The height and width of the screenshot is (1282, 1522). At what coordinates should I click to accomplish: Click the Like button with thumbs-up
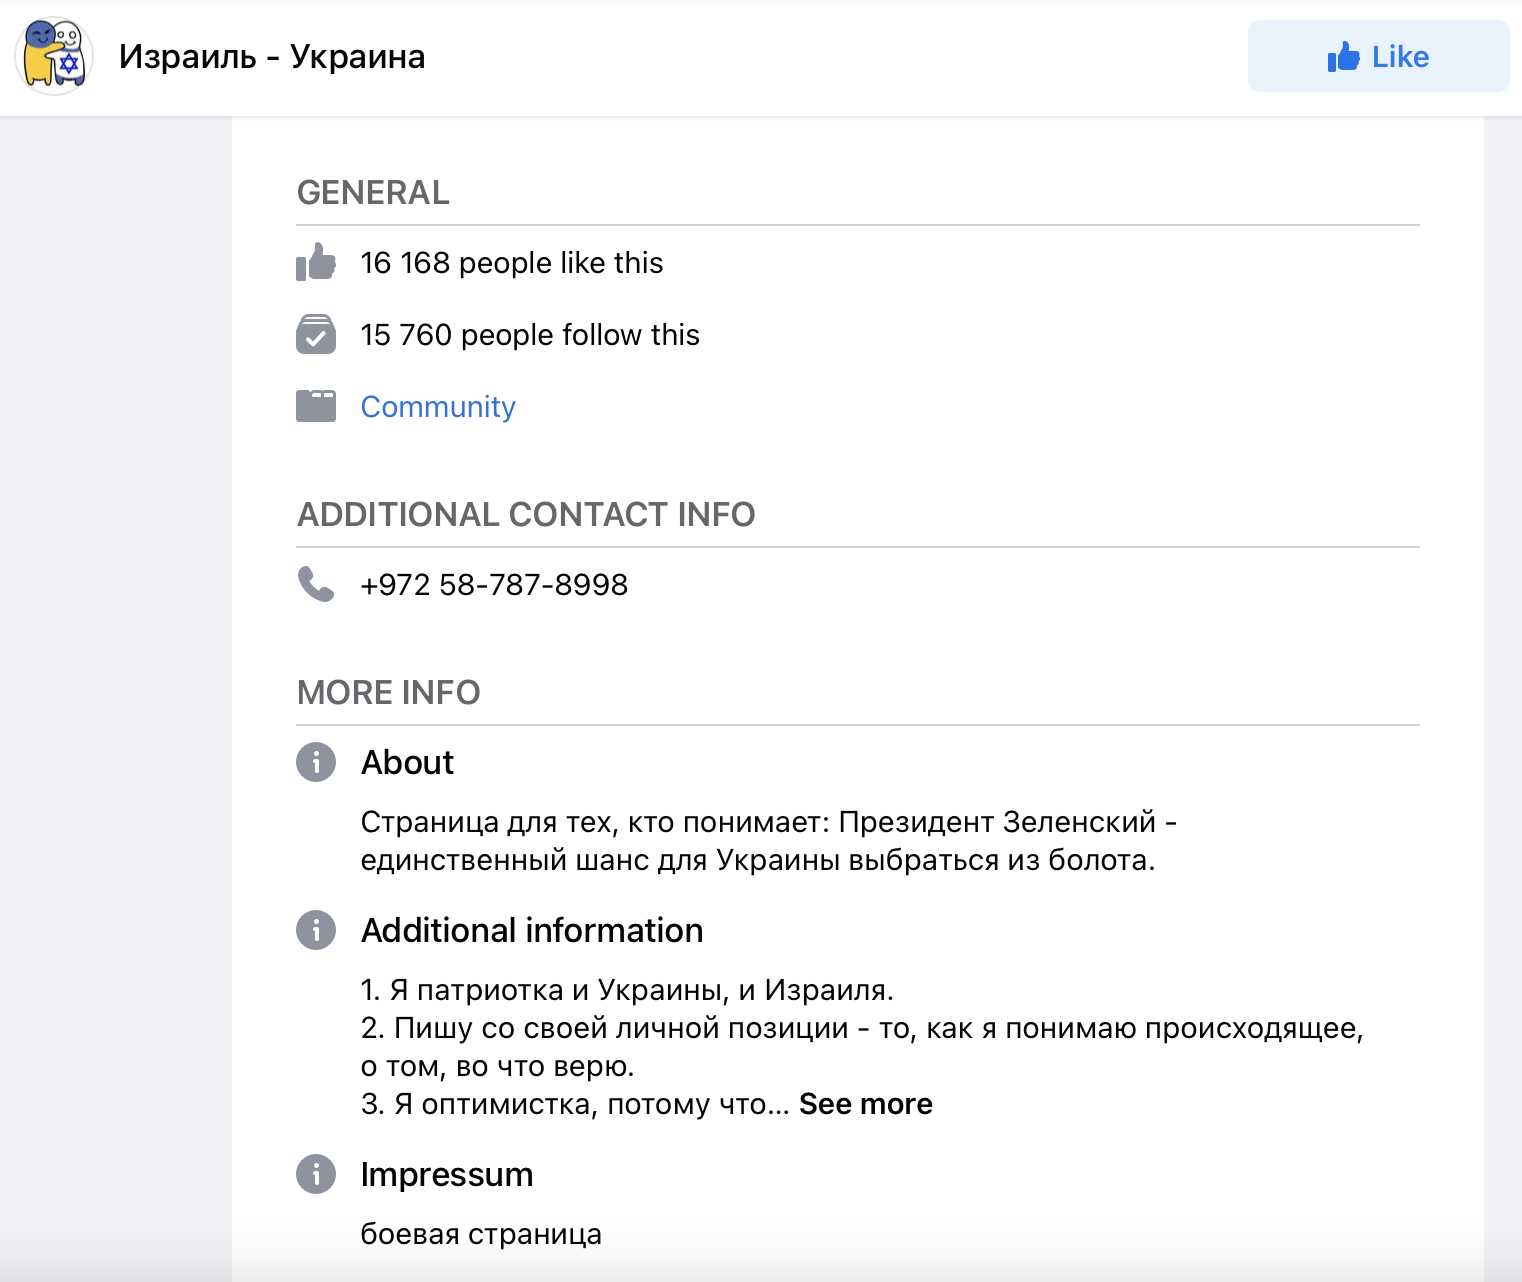coord(1378,56)
